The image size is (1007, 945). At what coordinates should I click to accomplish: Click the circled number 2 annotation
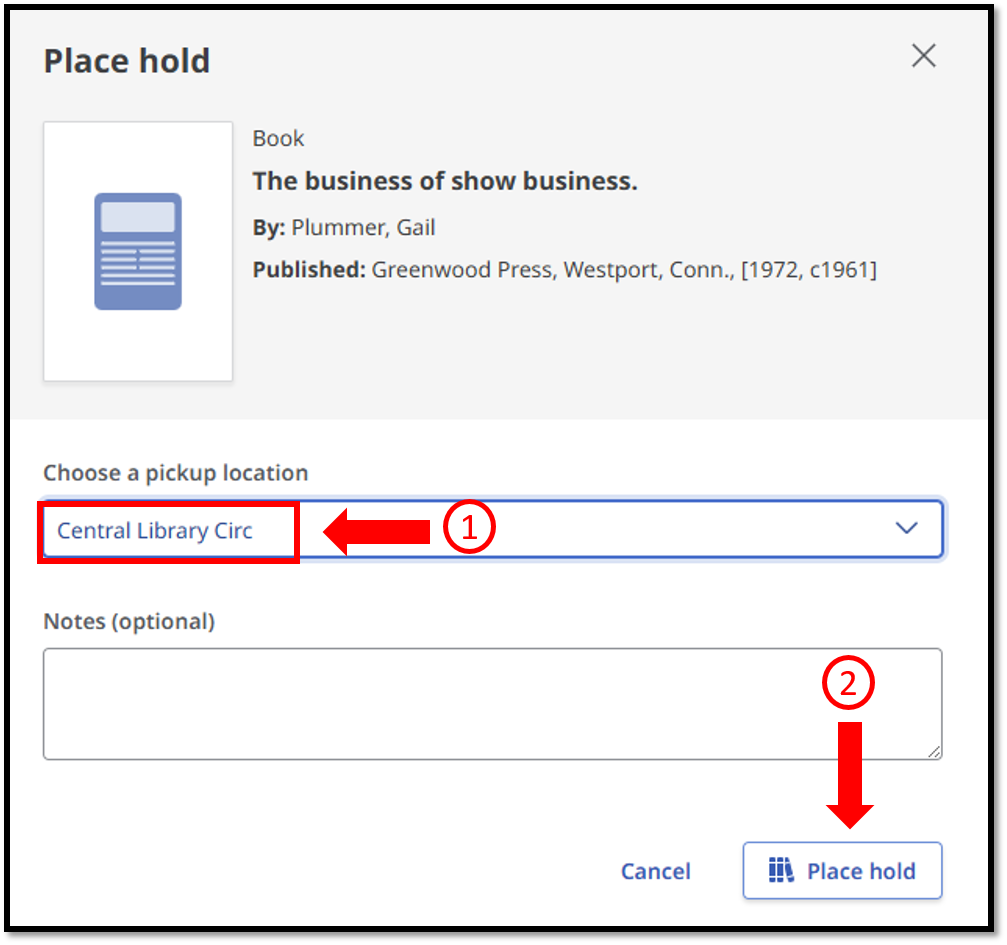pos(848,683)
